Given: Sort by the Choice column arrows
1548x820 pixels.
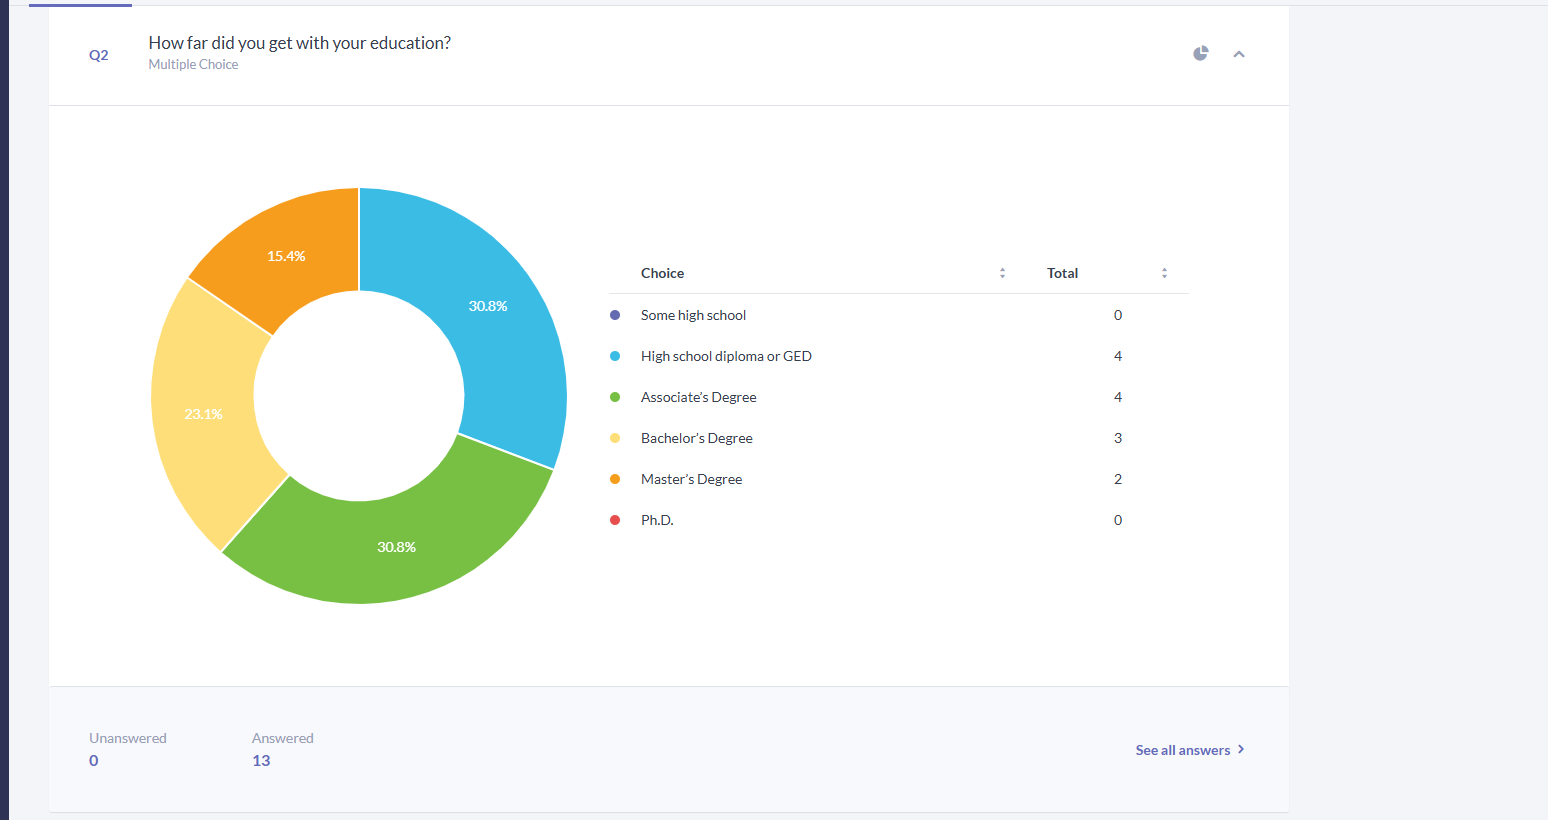Looking at the screenshot, I should pos(1002,273).
